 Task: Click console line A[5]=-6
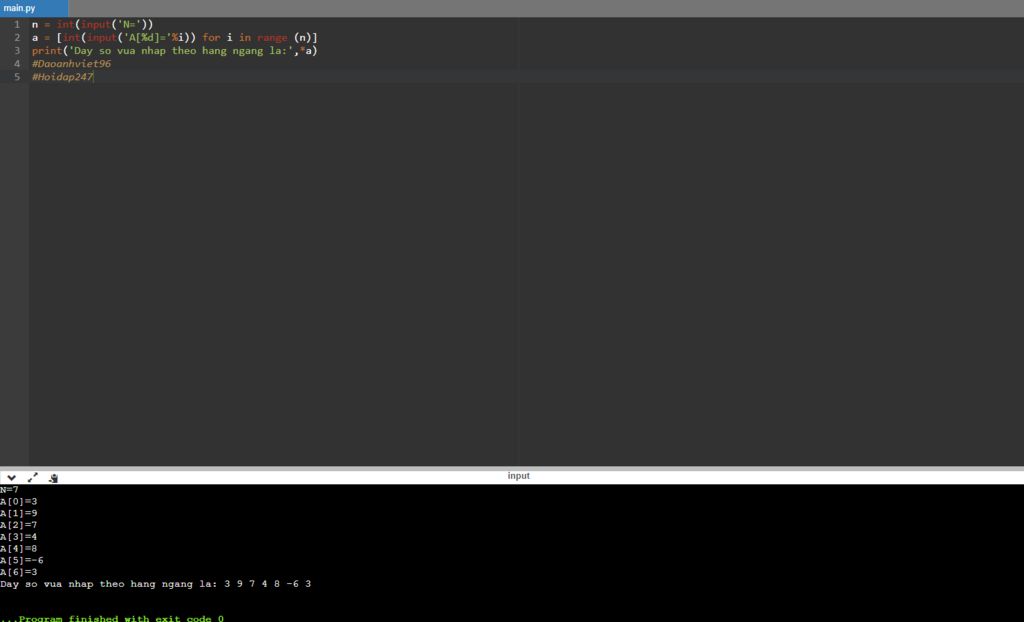22,561
